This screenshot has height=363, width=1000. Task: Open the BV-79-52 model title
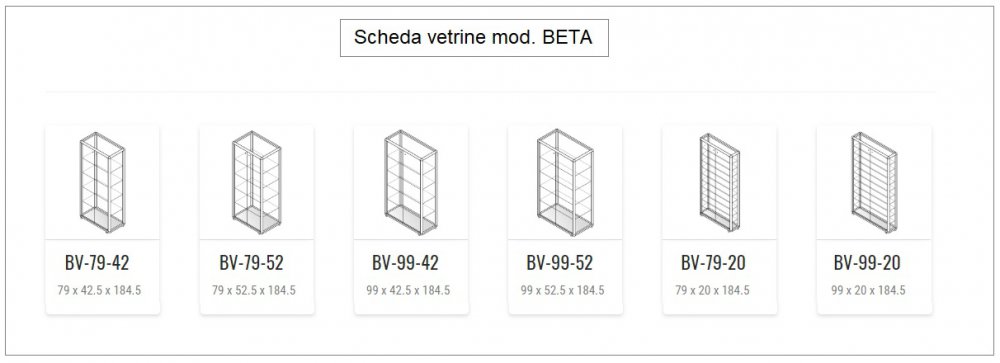coord(251,262)
